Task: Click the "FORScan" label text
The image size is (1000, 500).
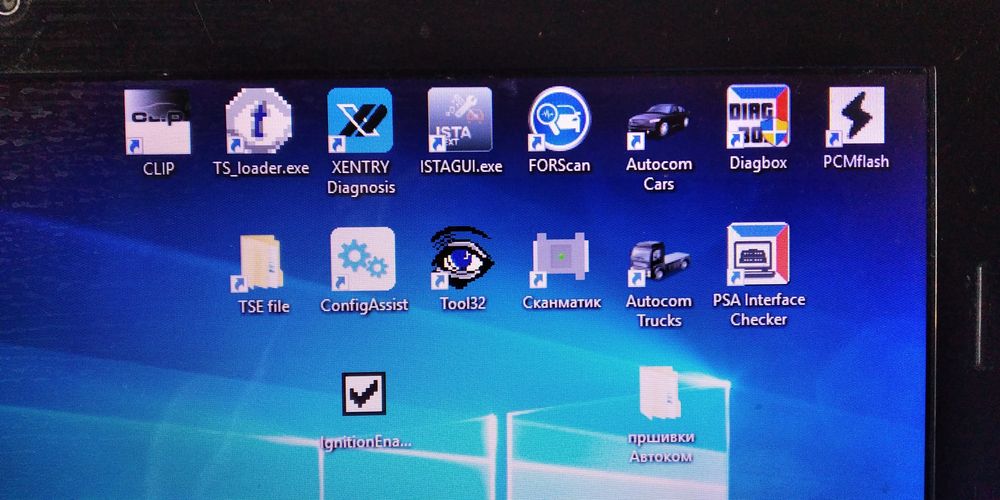Action: pyautogui.click(x=559, y=166)
